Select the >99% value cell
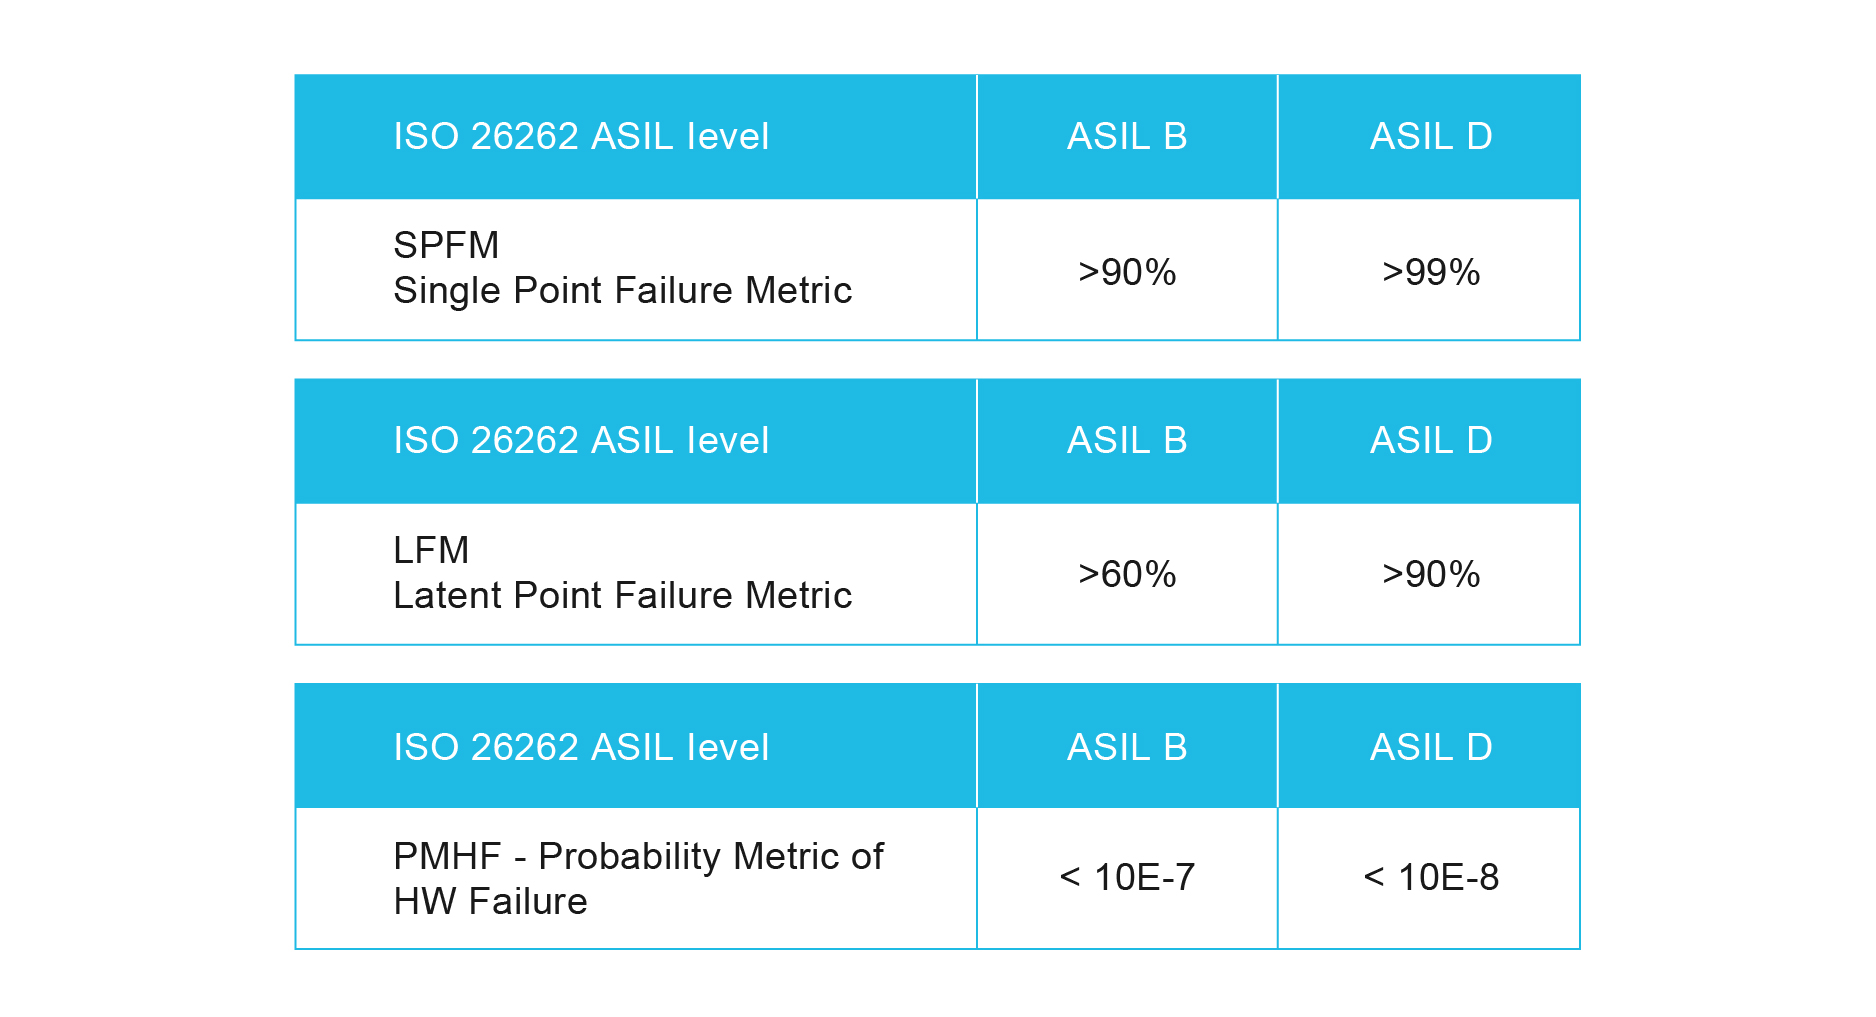Viewport: 1876px width, 1017px height. (1430, 272)
